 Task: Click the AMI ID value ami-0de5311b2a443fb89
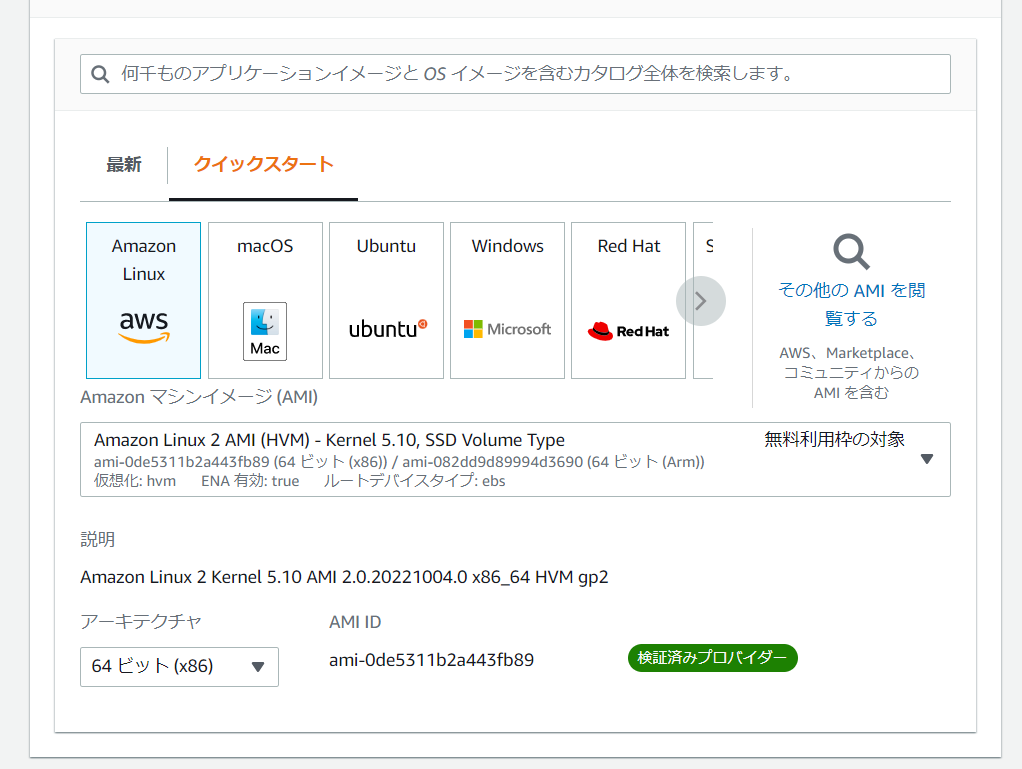[x=431, y=660]
